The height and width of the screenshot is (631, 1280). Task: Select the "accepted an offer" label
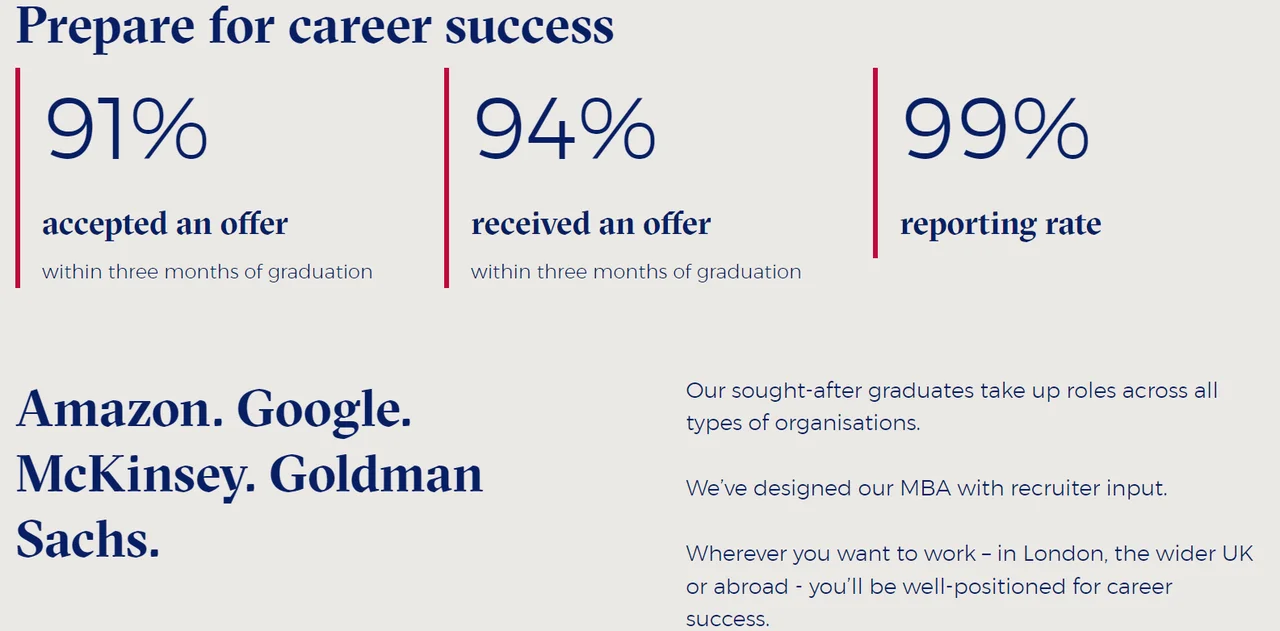click(x=165, y=224)
